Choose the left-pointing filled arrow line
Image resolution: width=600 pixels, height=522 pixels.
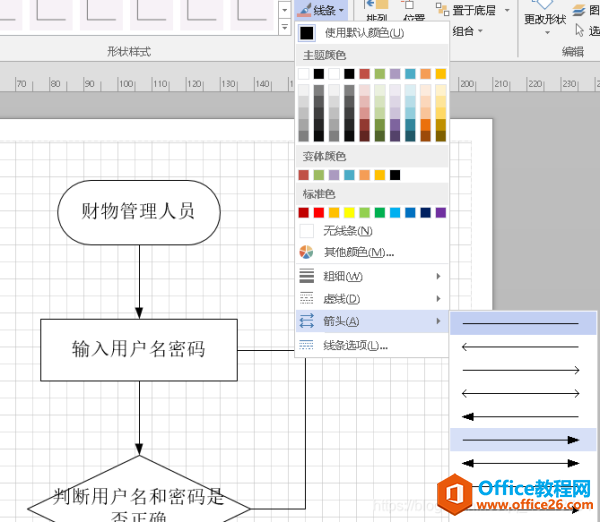(520, 416)
